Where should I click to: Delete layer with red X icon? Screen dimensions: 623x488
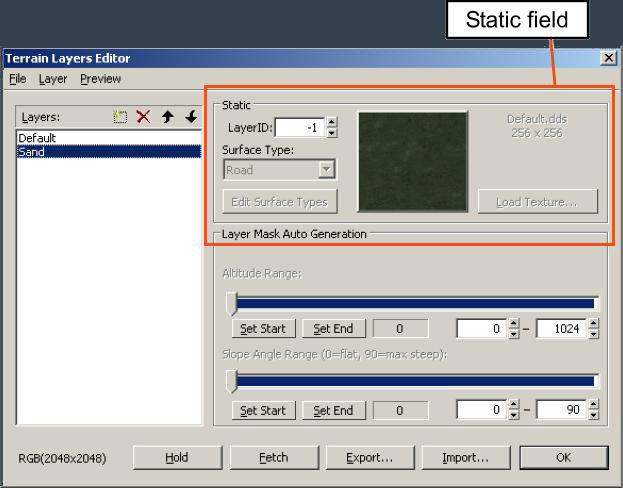(143, 117)
